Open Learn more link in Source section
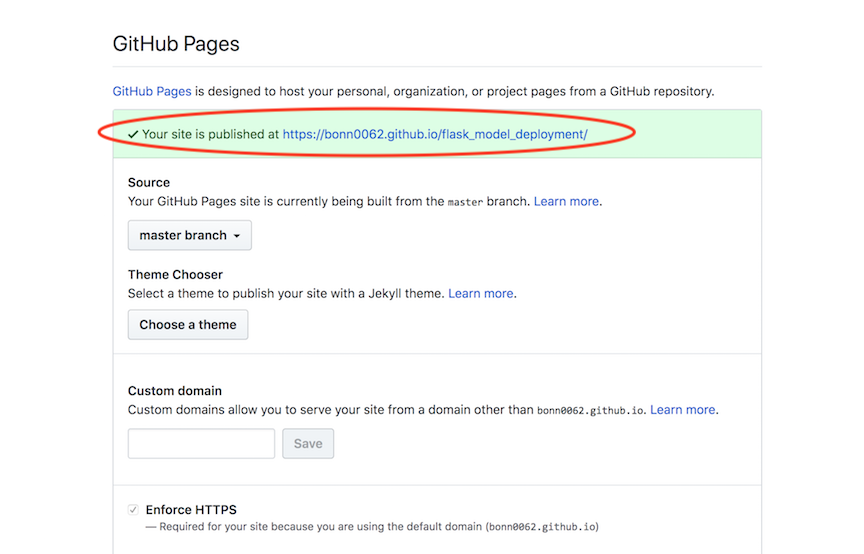The width and height of the screenshot is (864, 554). (x=567, y=201)
